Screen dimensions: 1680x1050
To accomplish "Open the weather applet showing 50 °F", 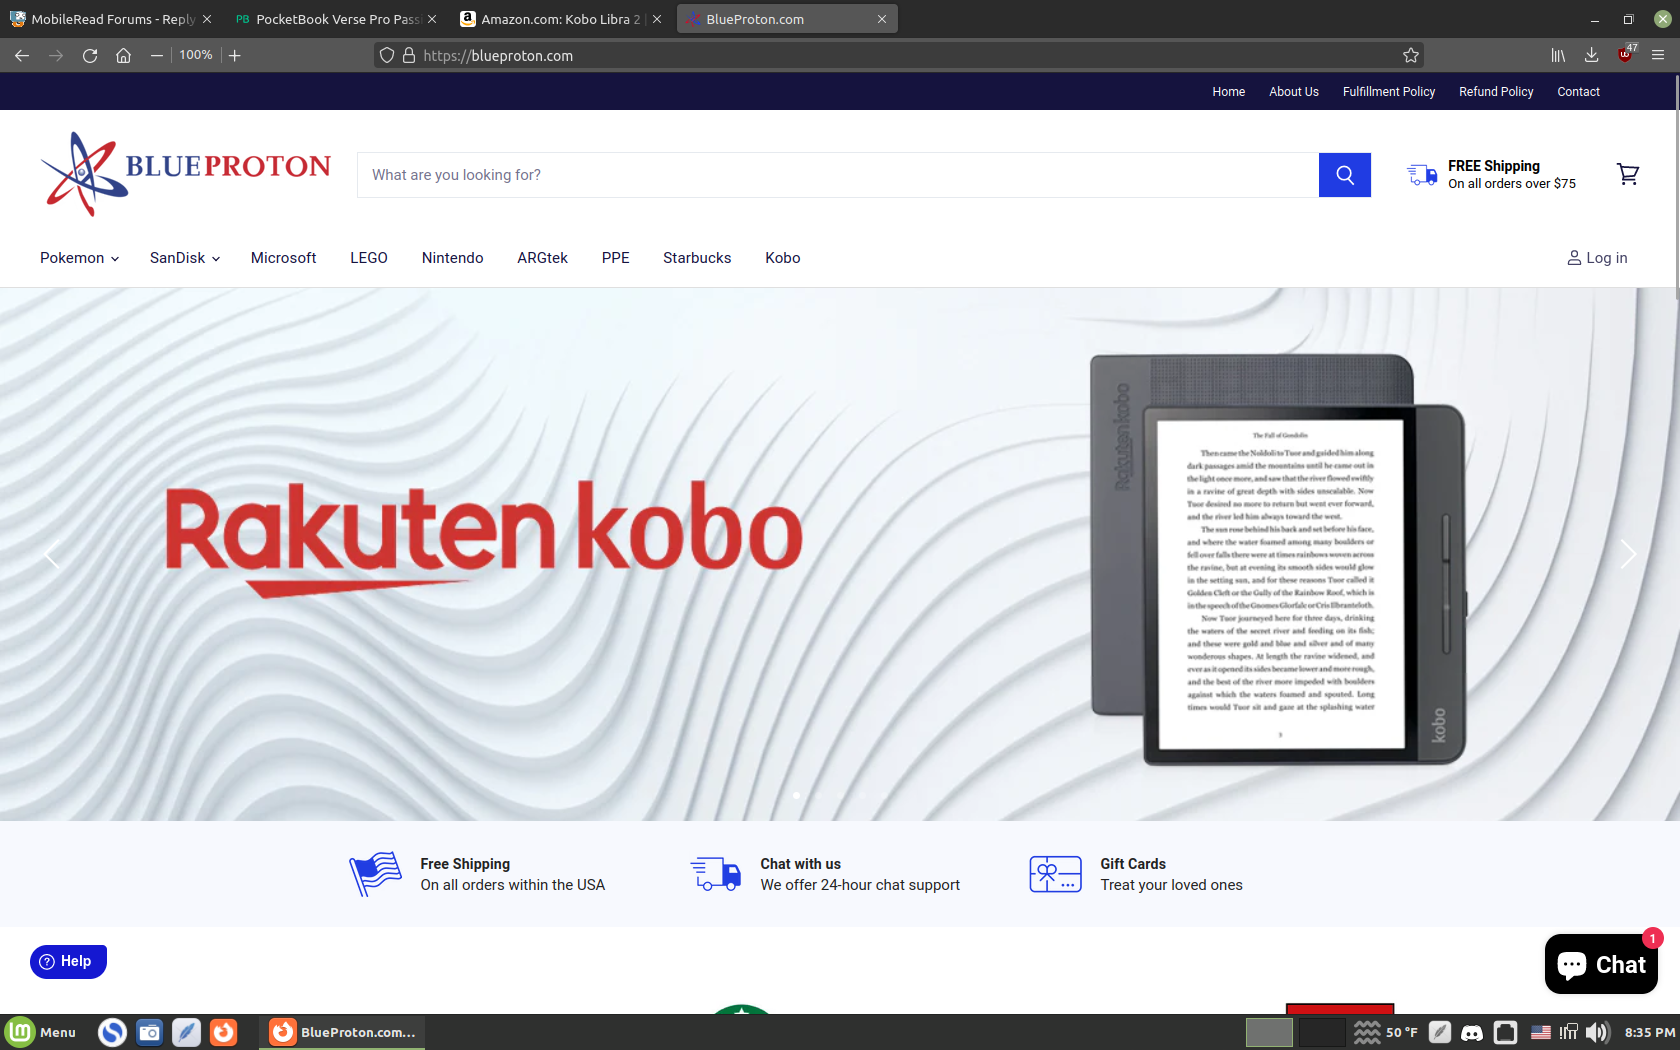I will 1387,1032.
